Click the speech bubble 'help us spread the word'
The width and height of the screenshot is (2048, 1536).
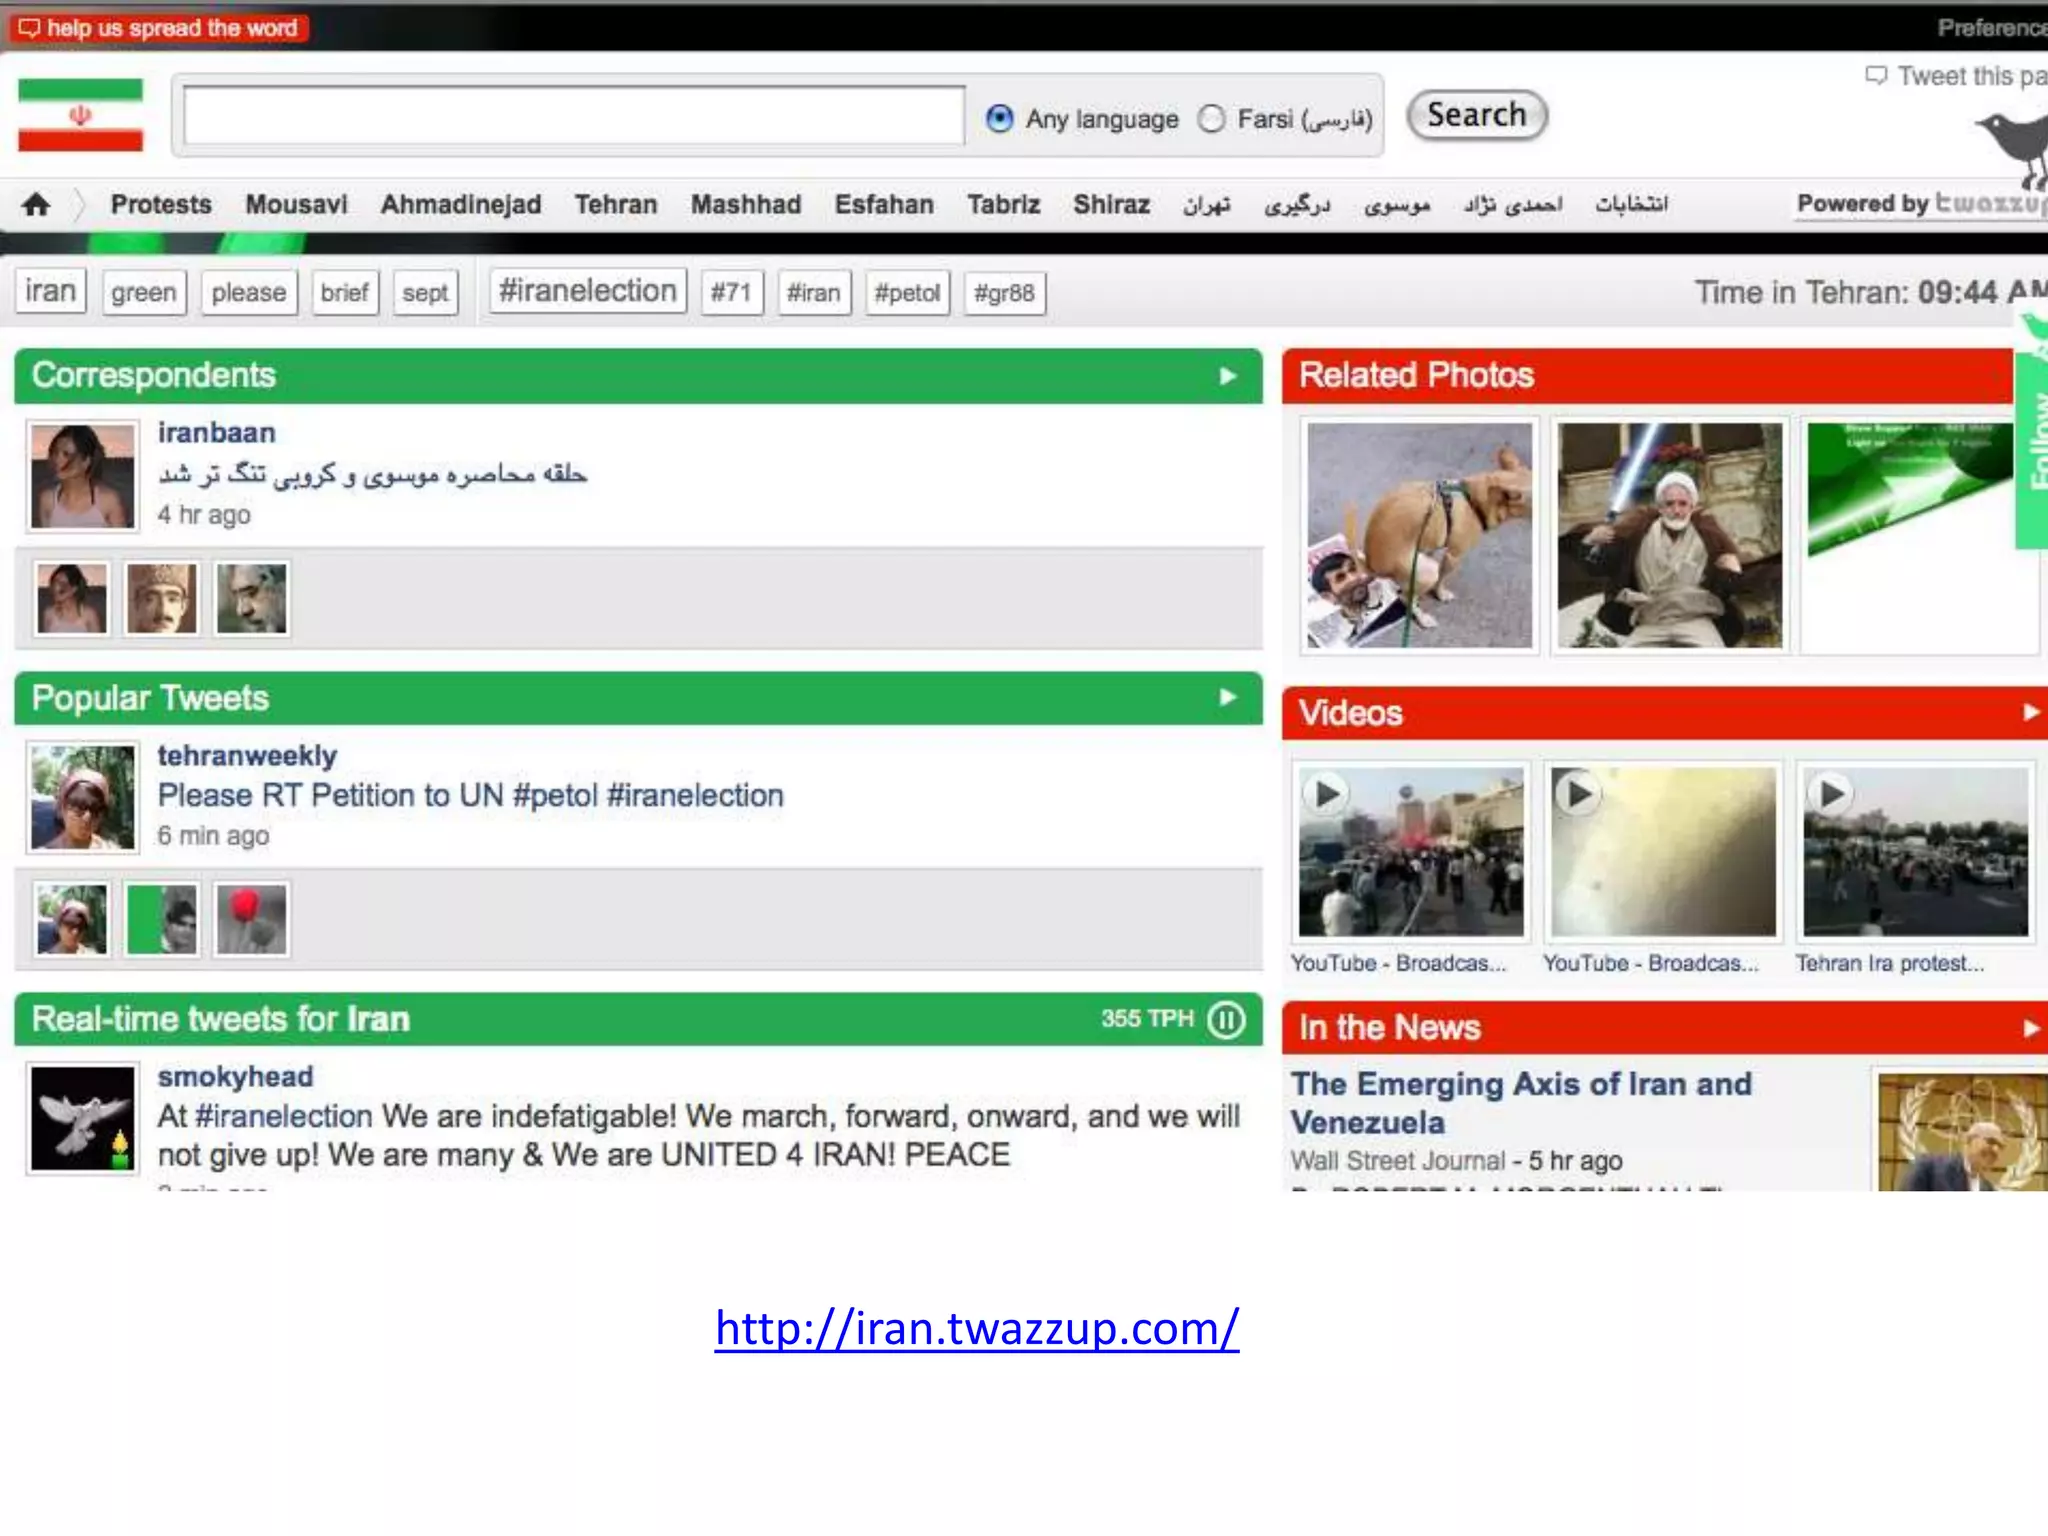coord(30,27)
